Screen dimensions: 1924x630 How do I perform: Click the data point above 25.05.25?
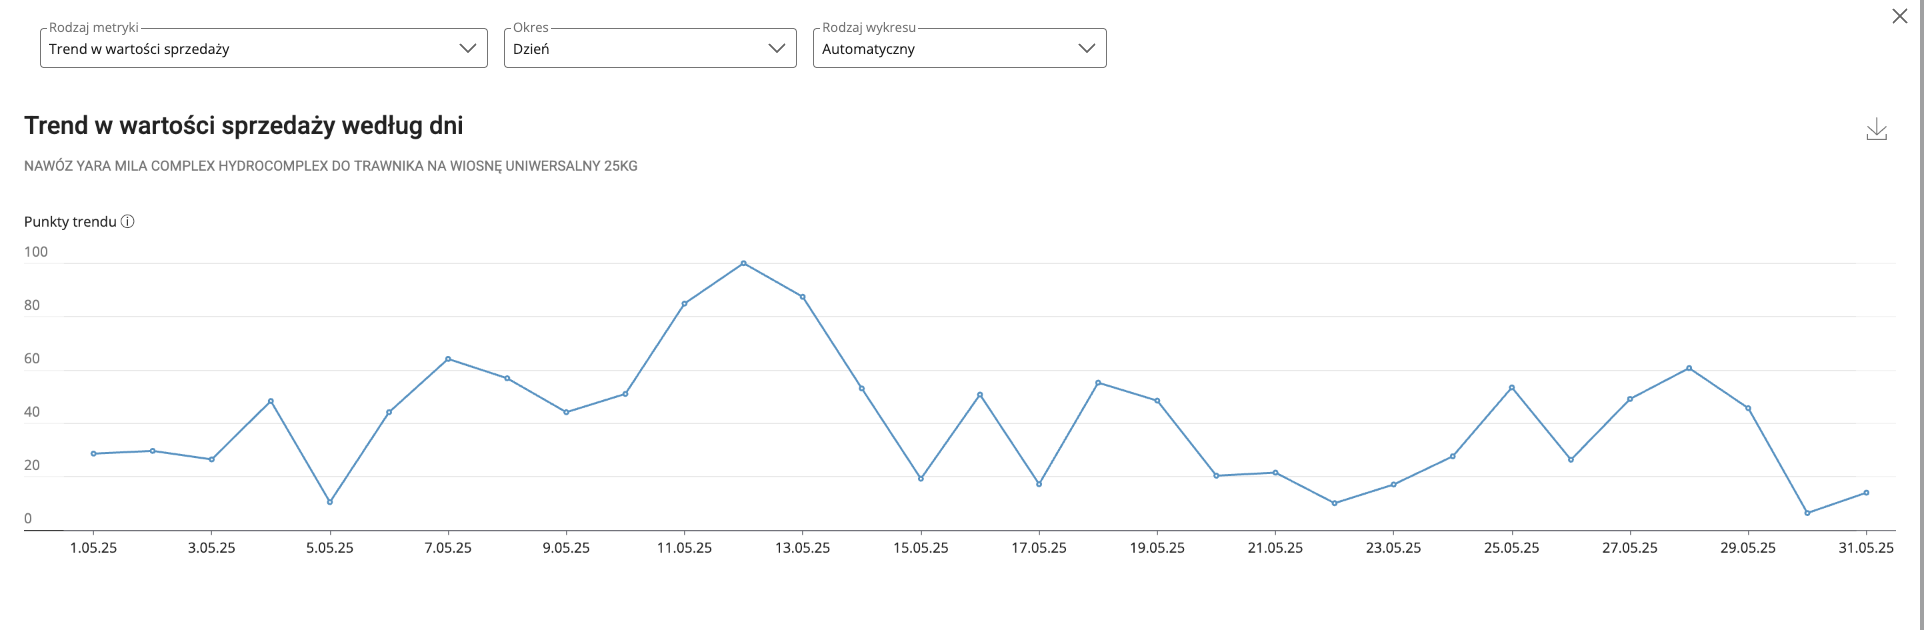[x=1512, y=387]
